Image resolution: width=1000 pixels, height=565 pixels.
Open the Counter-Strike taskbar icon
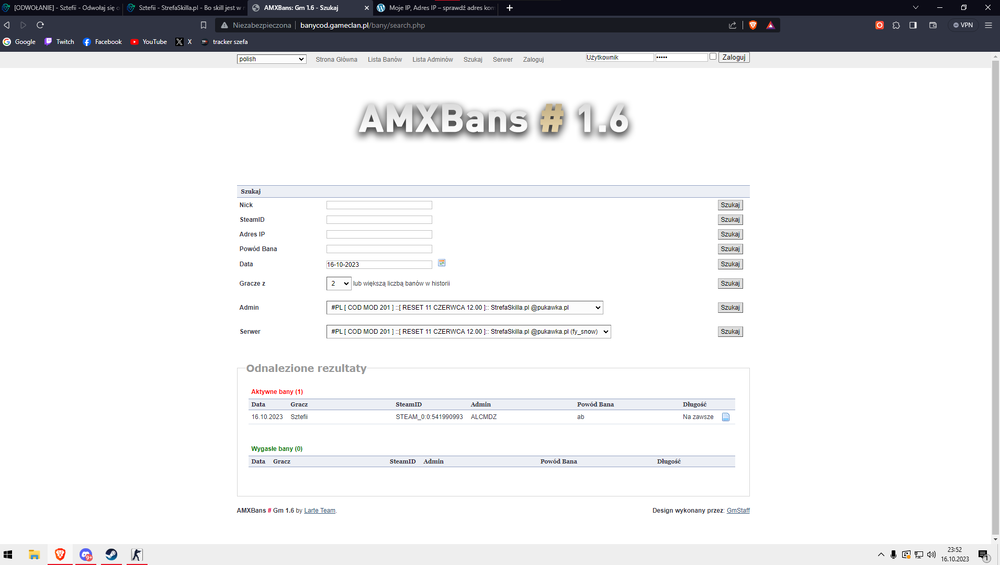[136, 554]
